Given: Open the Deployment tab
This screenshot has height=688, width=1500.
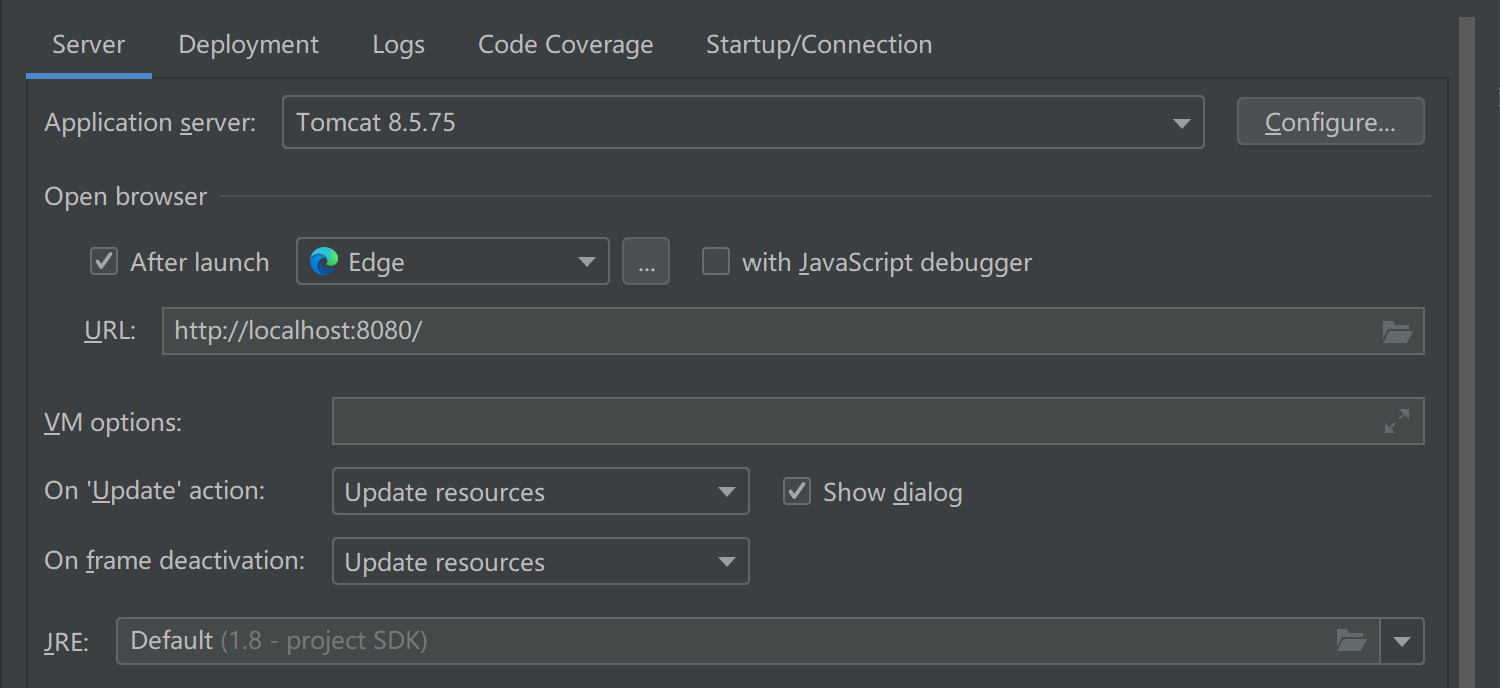Looking at the screenshot, I should tap(248, 45).
